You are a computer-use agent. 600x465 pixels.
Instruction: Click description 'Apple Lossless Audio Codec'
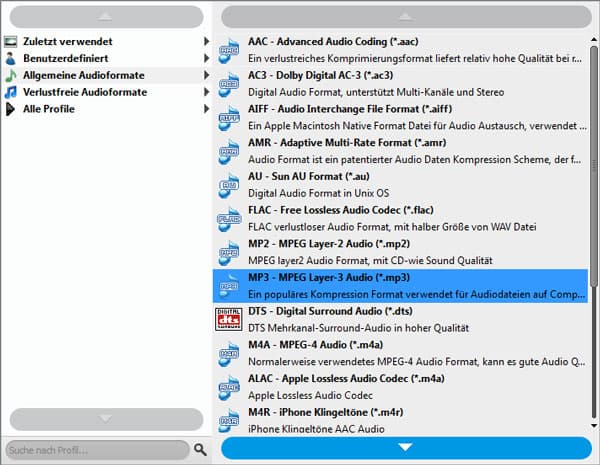coord(310,395)
